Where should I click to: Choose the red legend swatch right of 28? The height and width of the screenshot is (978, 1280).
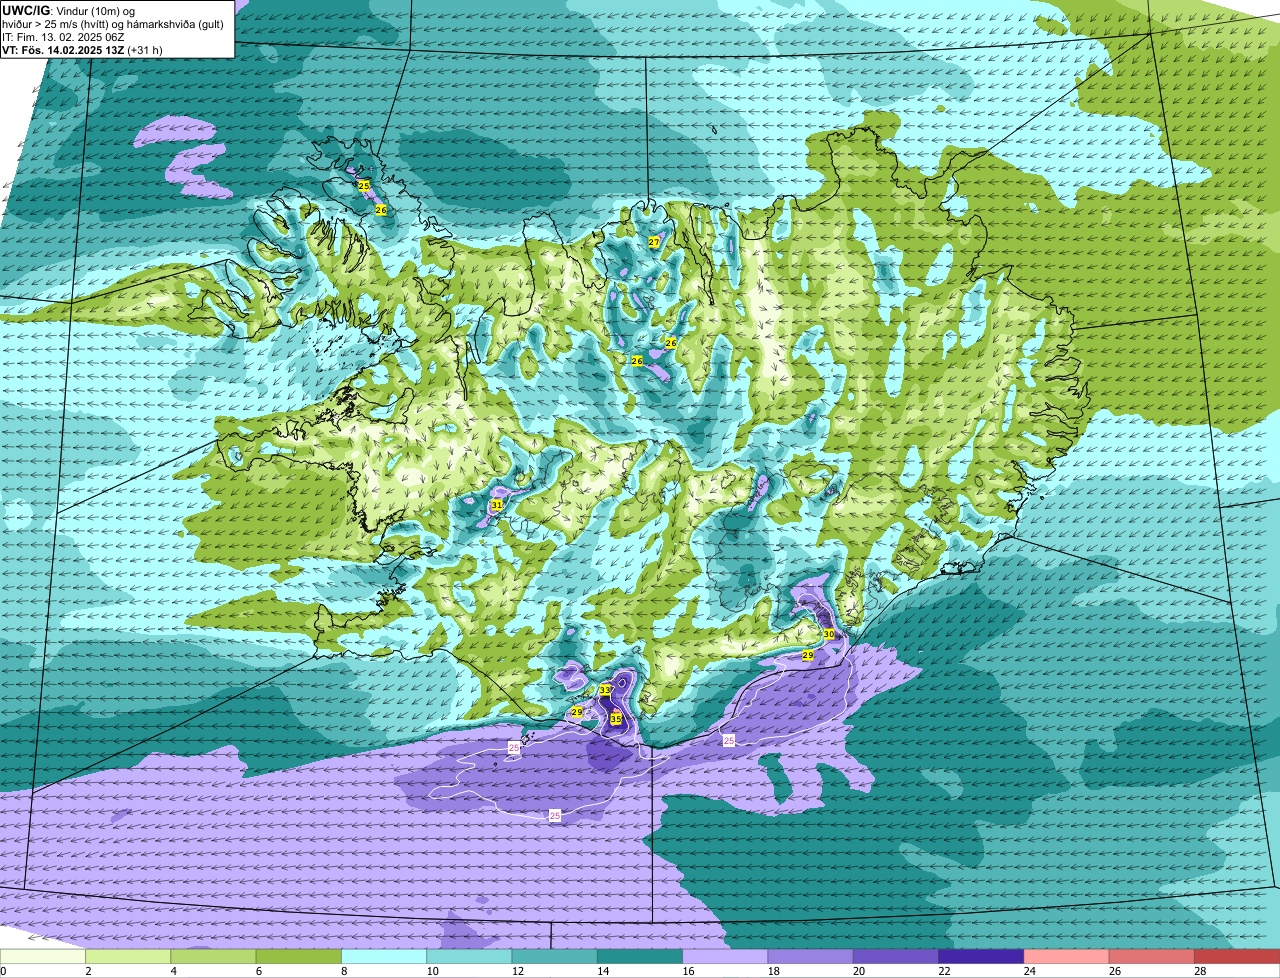pyautogui.click(x=1237, y=956)
